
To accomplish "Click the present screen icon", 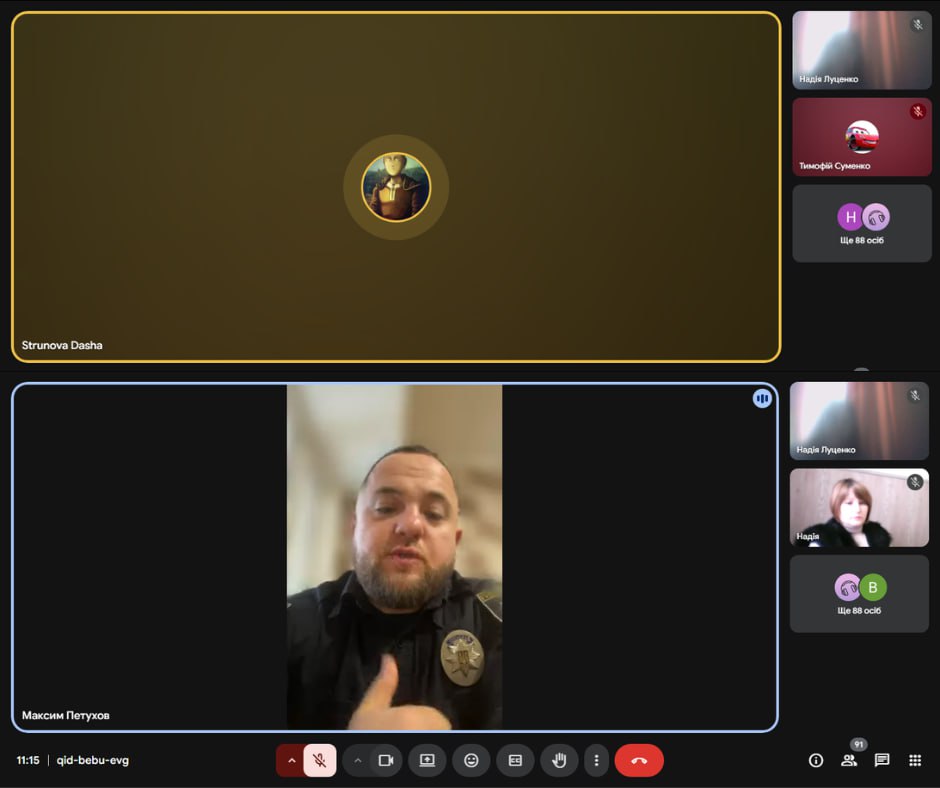I will (x=427, y=760).
